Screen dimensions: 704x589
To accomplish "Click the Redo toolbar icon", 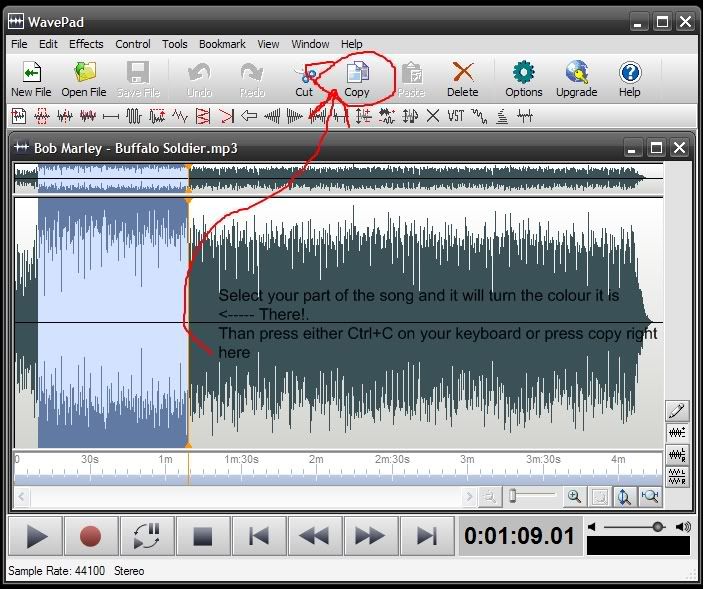I will pyautogui.click(x=252, y=72).
